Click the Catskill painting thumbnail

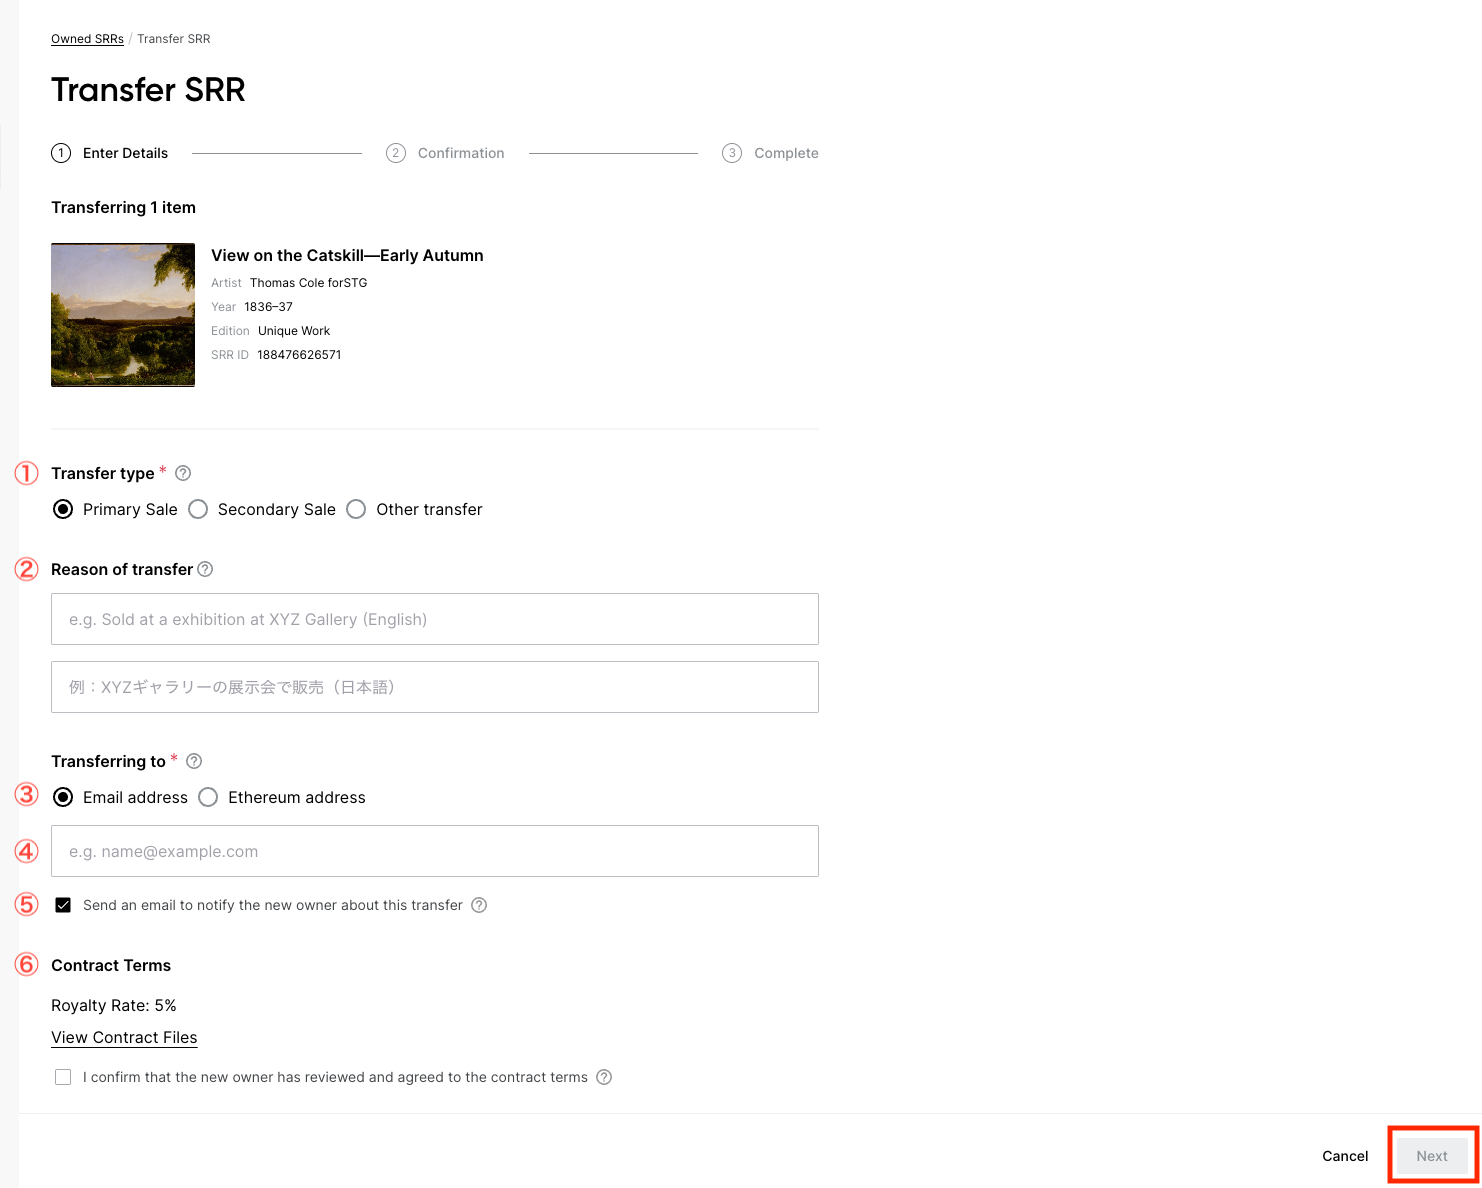pos(123,315)
